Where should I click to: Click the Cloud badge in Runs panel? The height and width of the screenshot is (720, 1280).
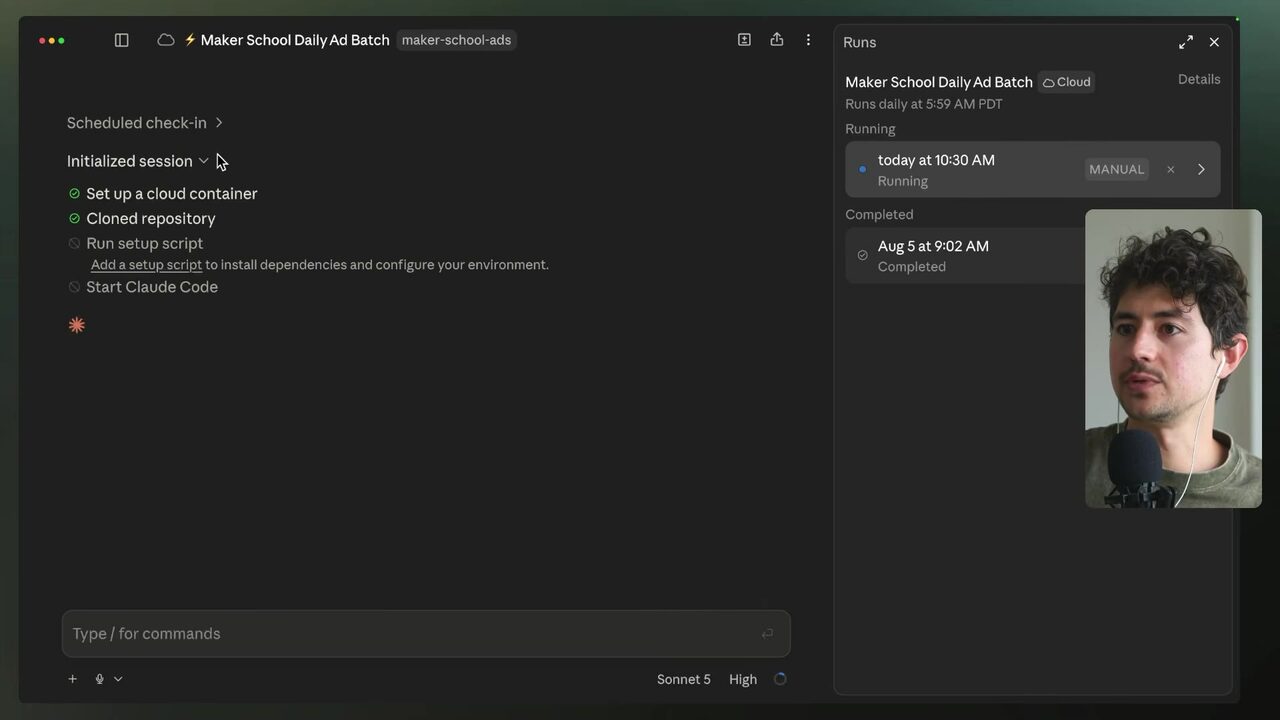tap(1066, 82)
